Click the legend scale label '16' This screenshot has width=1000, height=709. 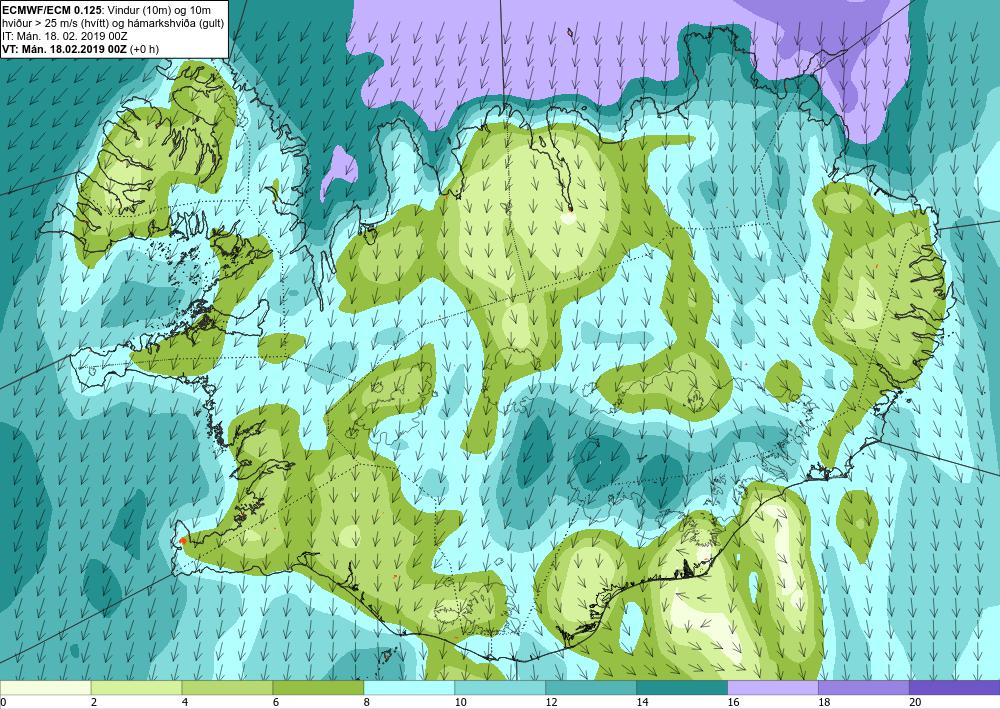tap(733, 702)
